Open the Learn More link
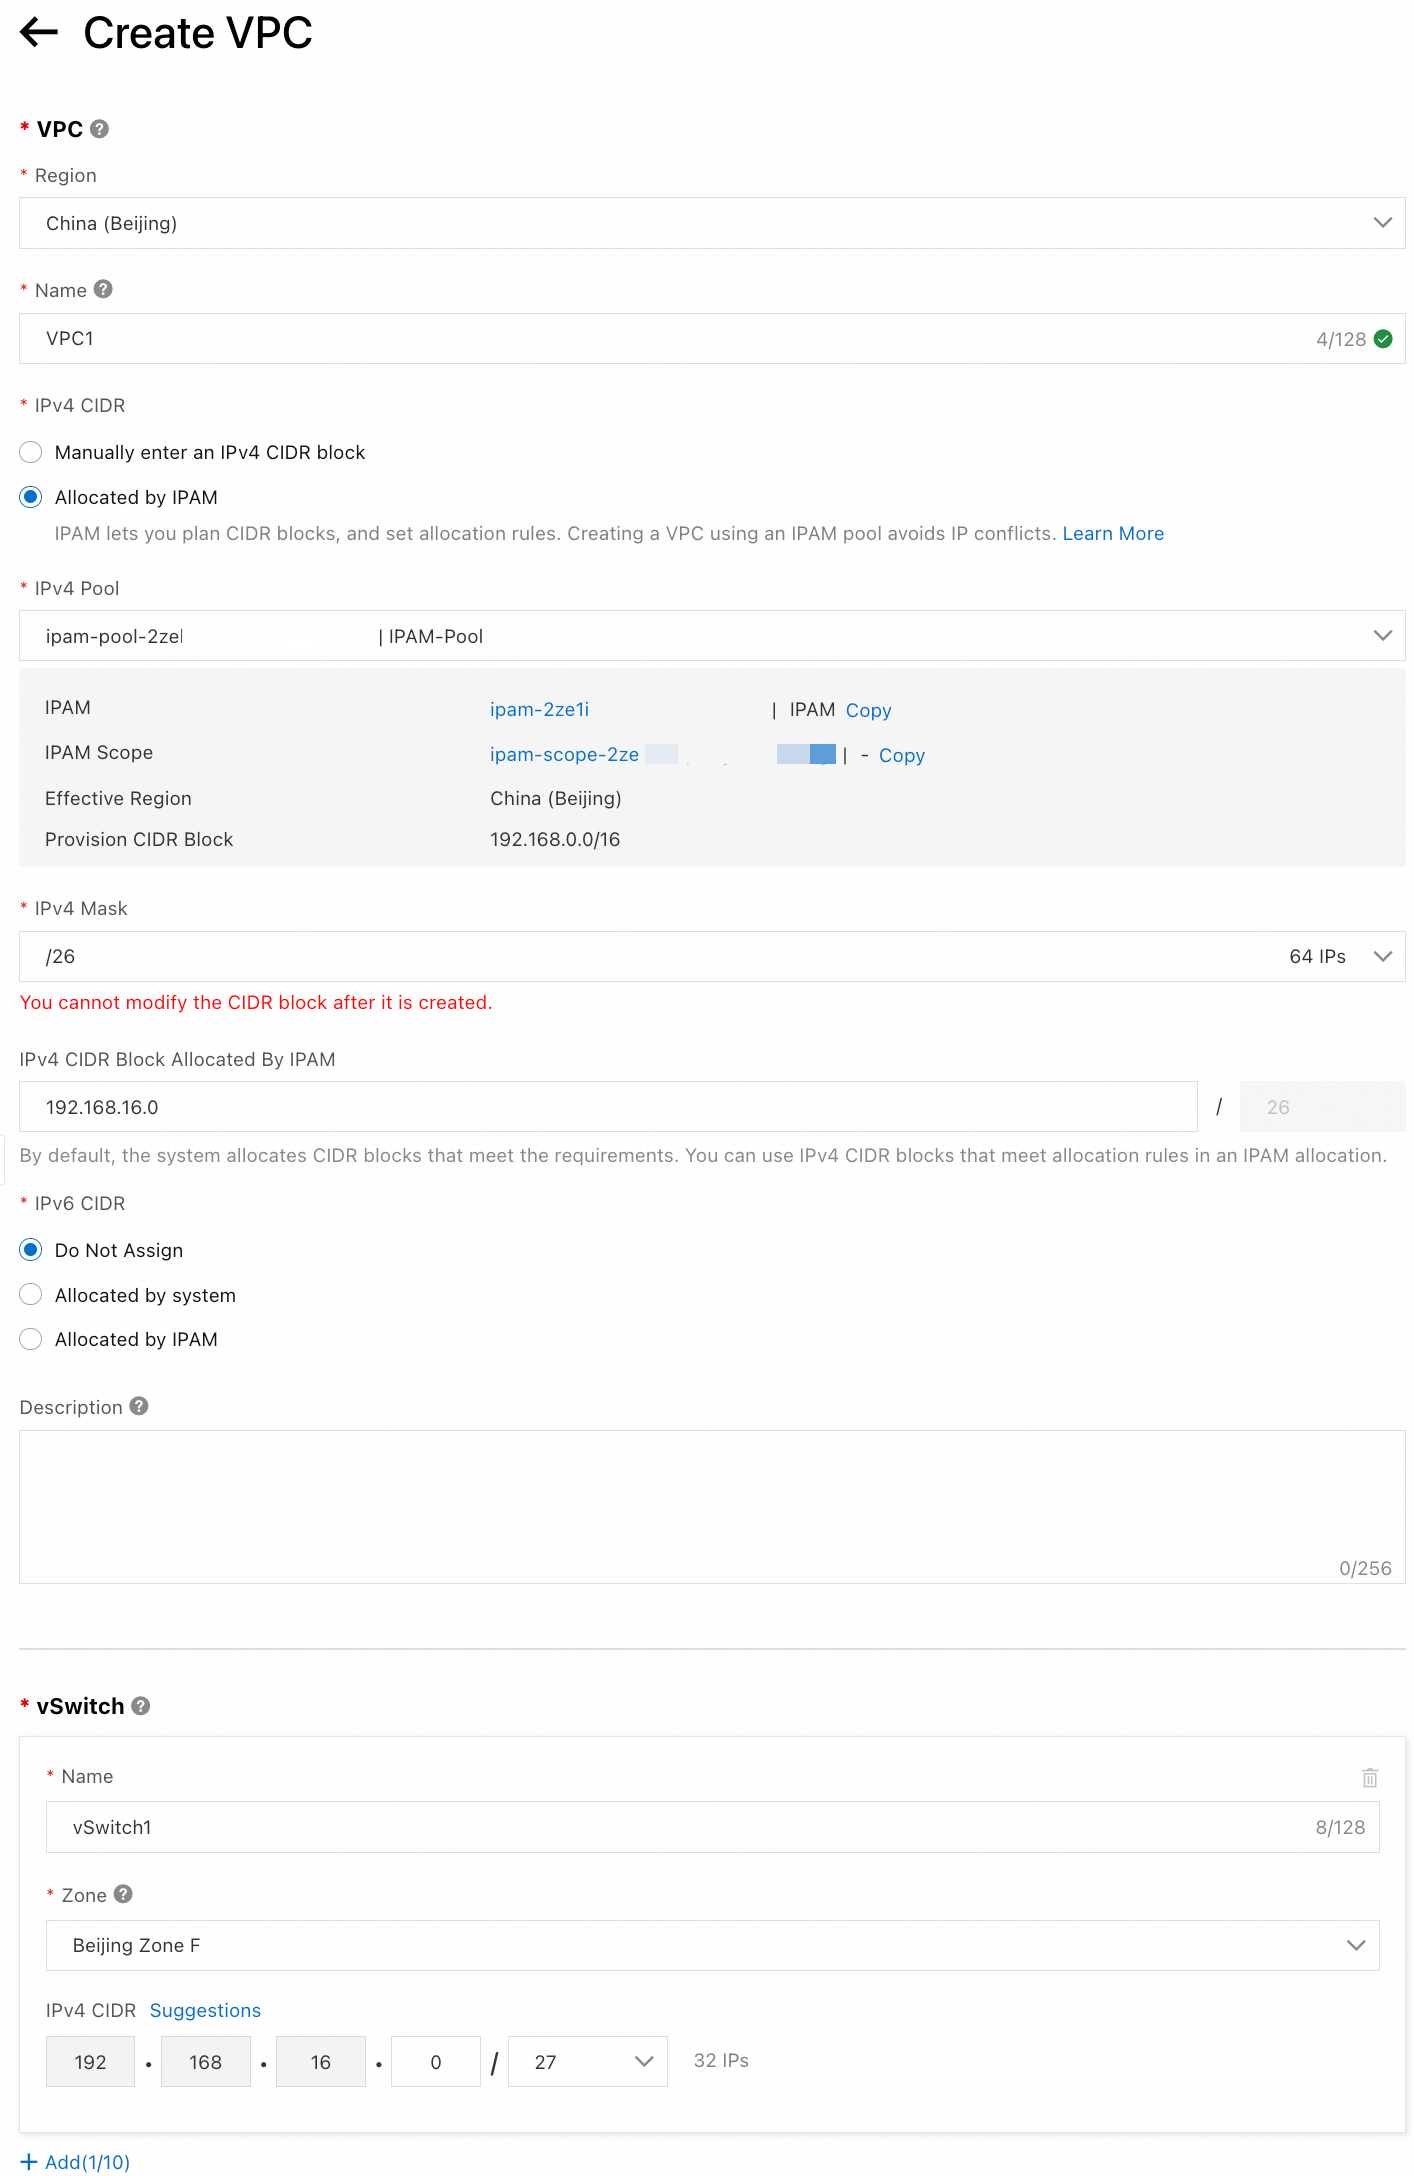Viewport: 1414px width, 2176px height. pos(1112,534)
